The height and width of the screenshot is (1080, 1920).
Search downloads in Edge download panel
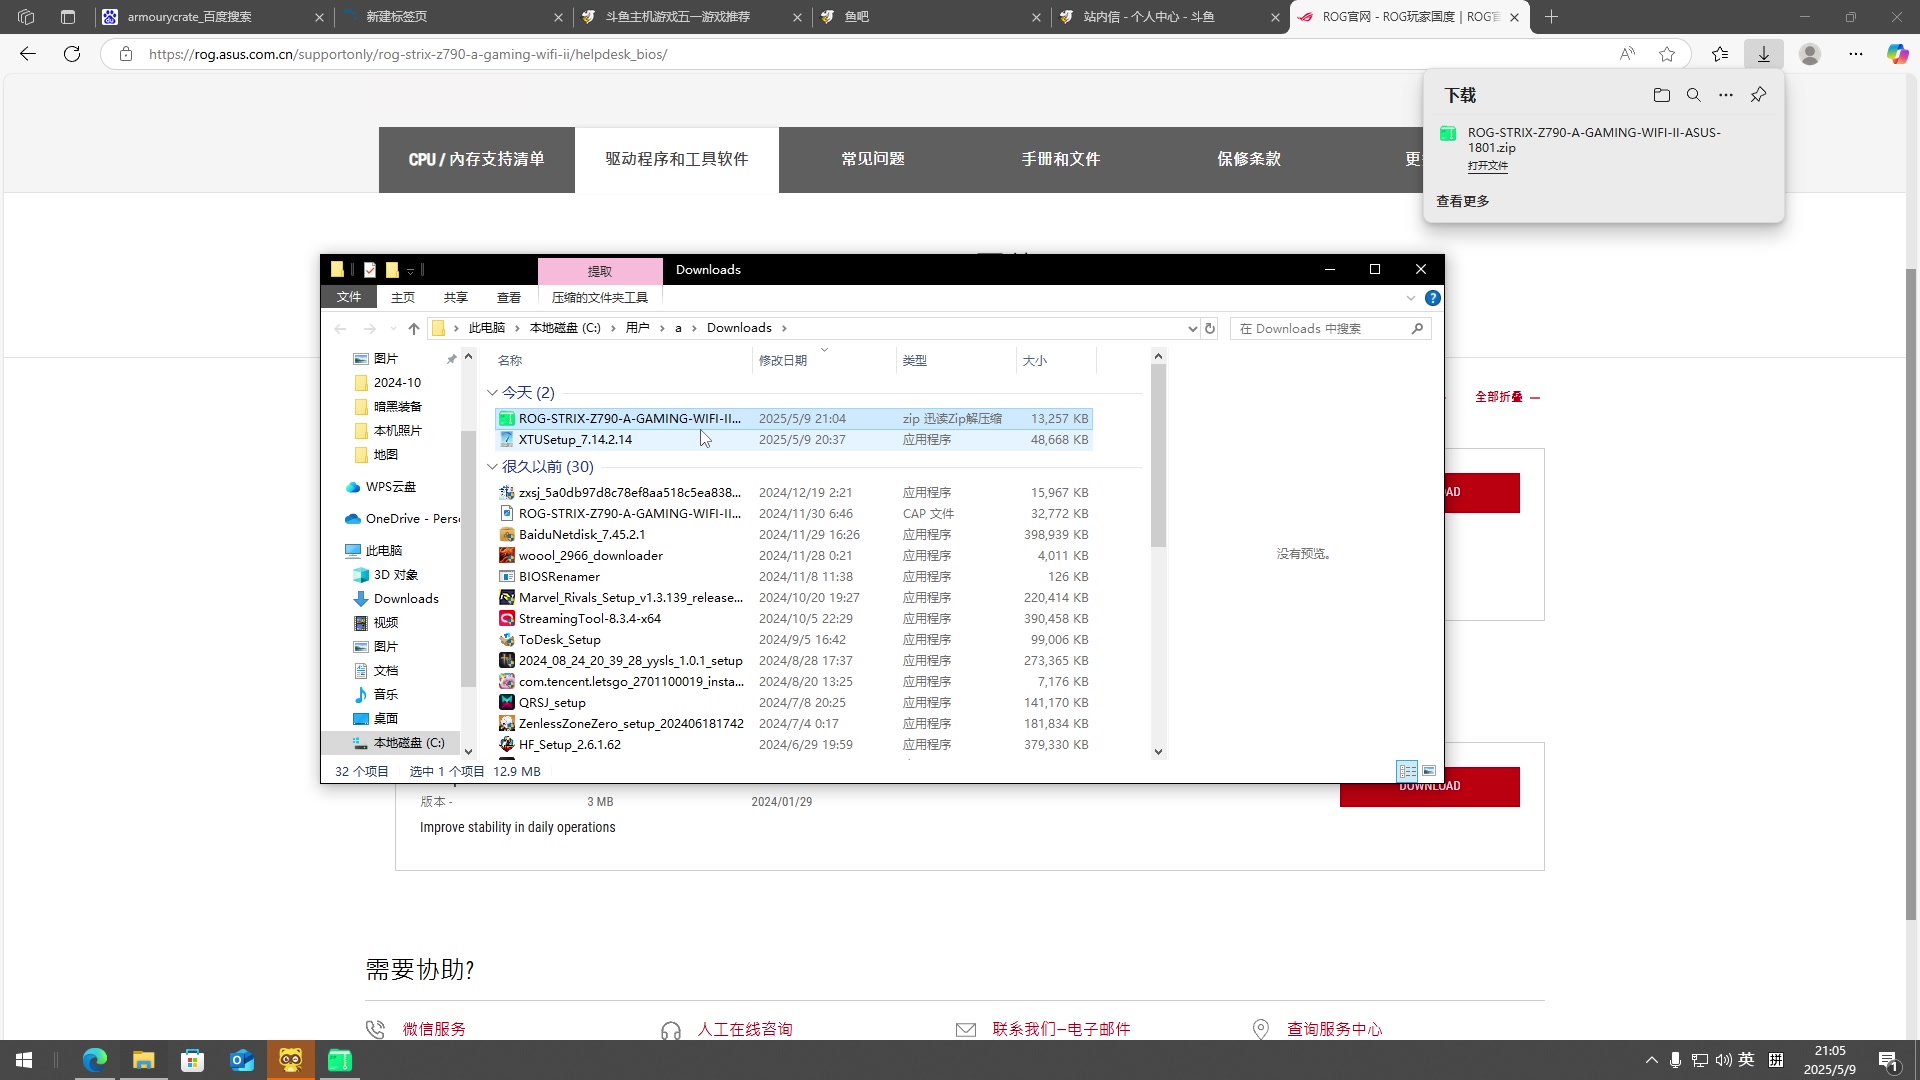(x=1693, y=95)
